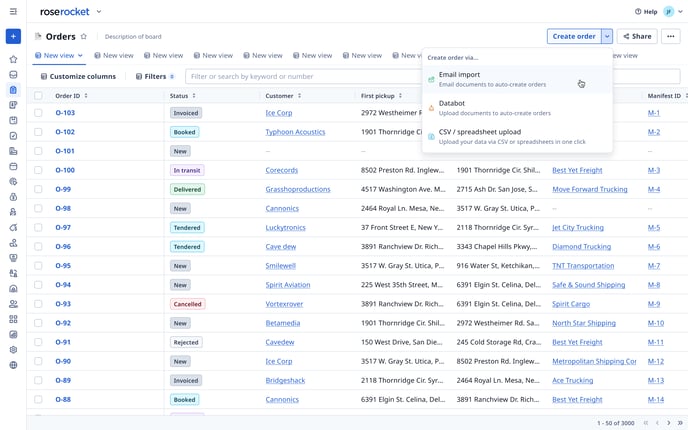Sort by the First pickup column arrows
688x430 pixels.
pyautogui.click(x=400, y=96)
